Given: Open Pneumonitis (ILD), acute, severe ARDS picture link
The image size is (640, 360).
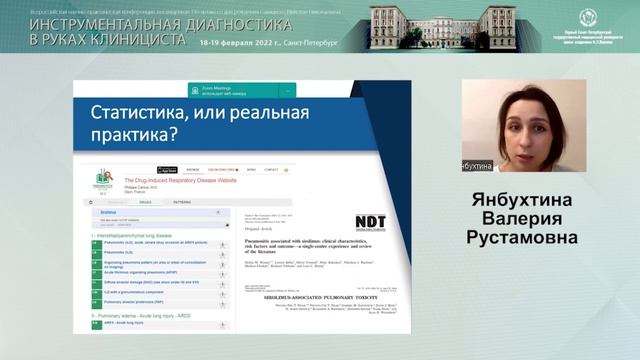Looking at the screenshot, I should click(156, 242).
